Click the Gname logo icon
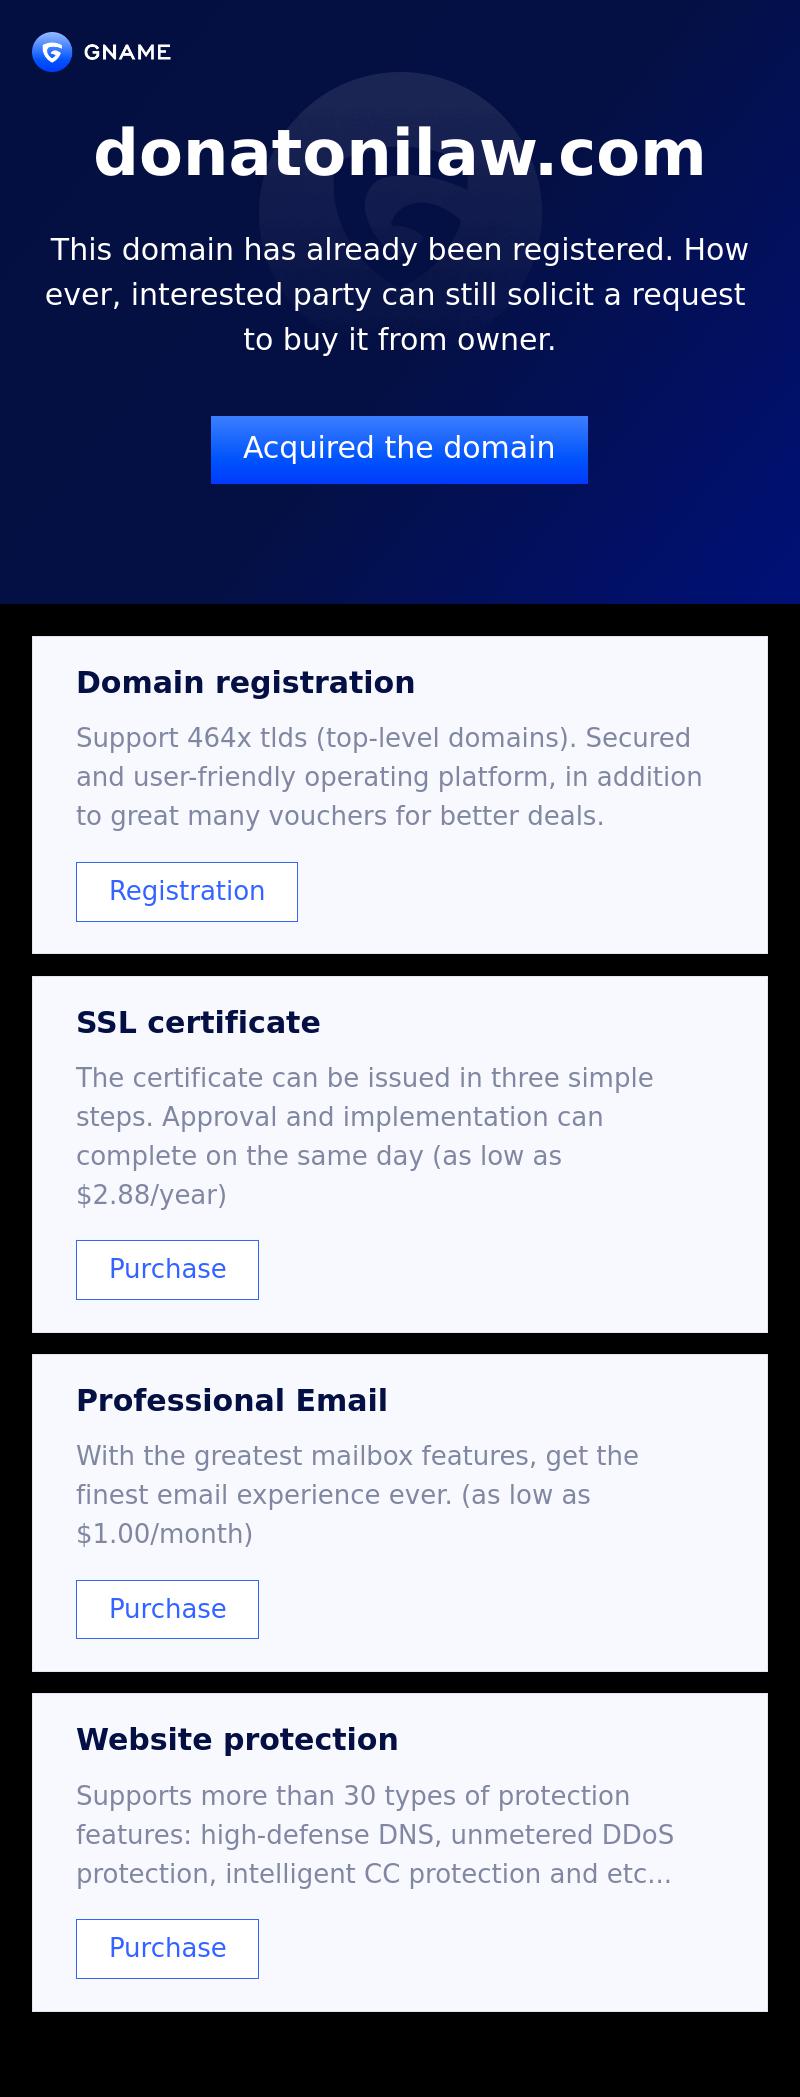Screen dimensions: 800x2097 [x=52, y=52]
